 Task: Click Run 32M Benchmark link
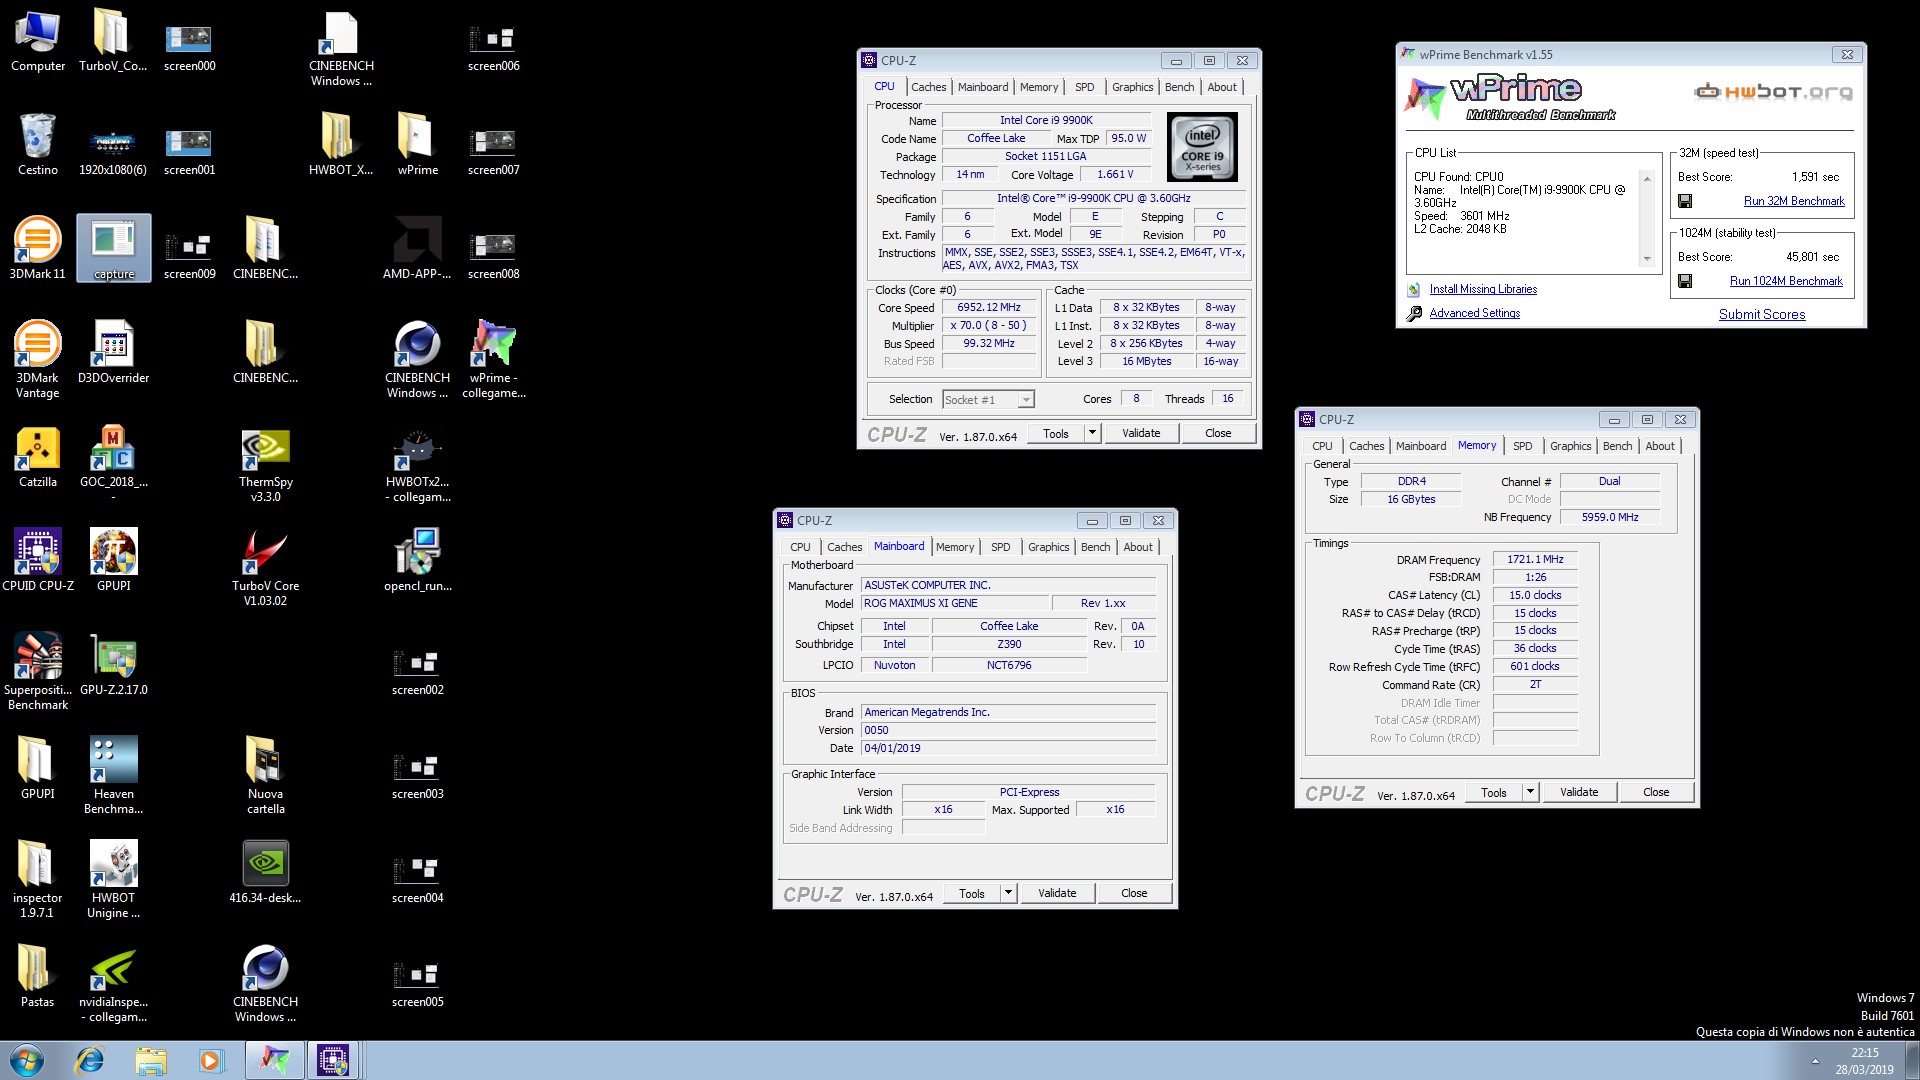pos(1794,201)
